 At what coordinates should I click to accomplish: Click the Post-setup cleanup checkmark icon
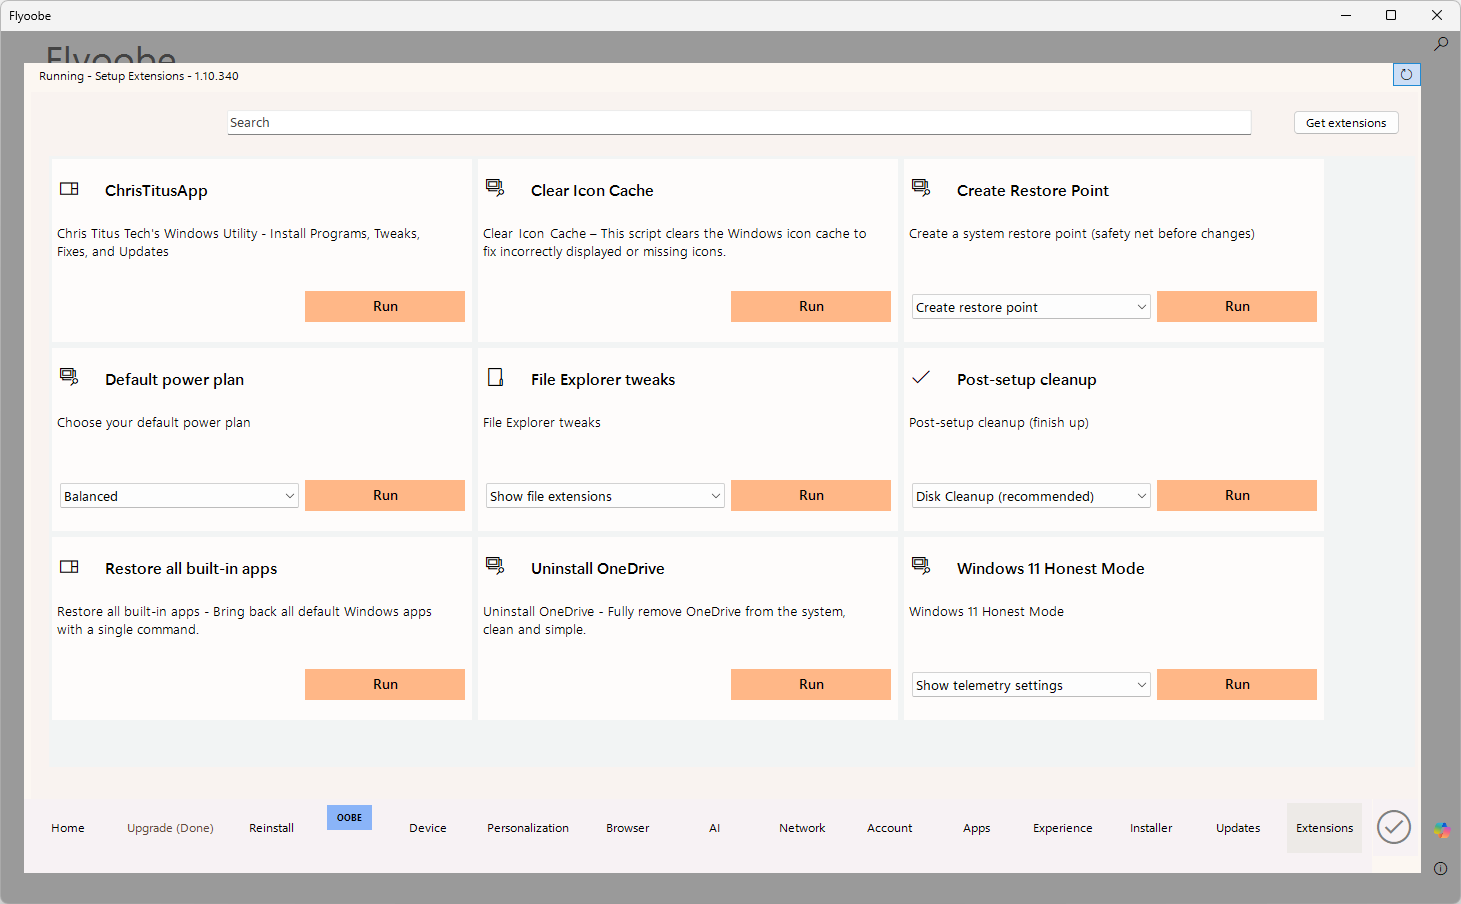pos(921,377)
